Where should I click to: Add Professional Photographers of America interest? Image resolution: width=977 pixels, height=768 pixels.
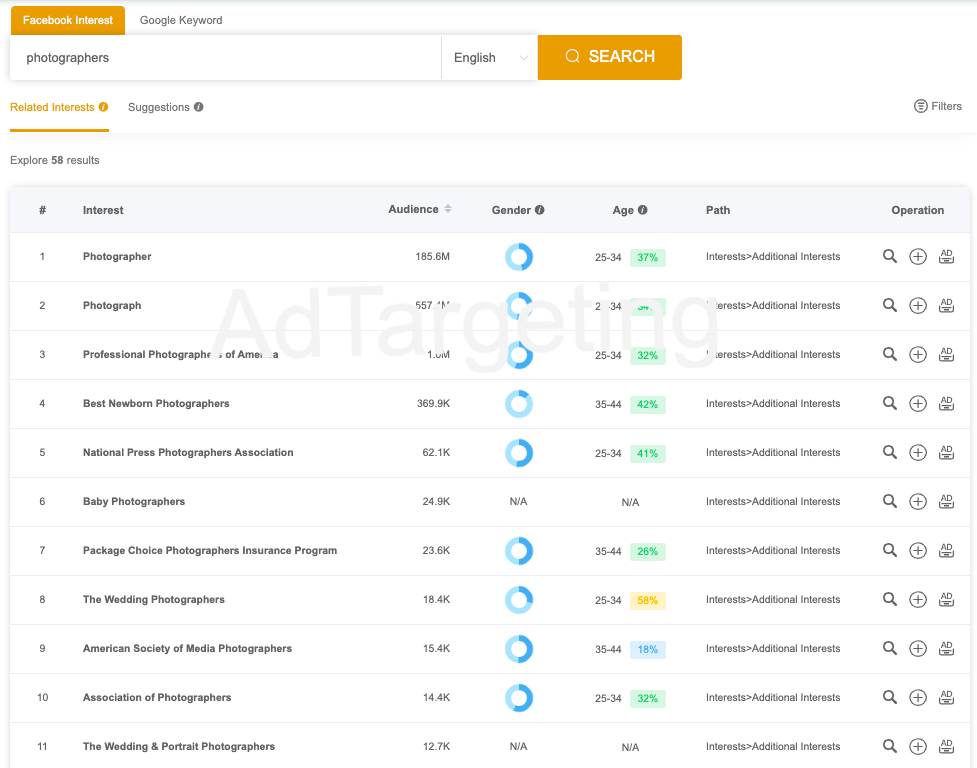coord(918,354)
